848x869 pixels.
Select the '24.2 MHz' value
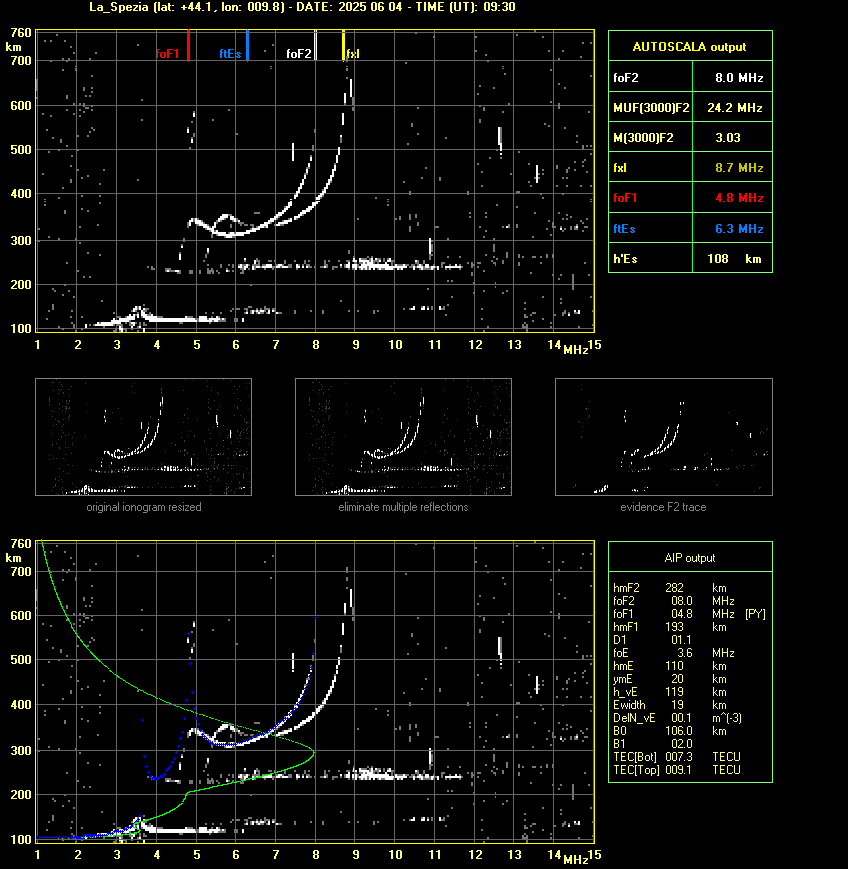click(x=735, y=108)
